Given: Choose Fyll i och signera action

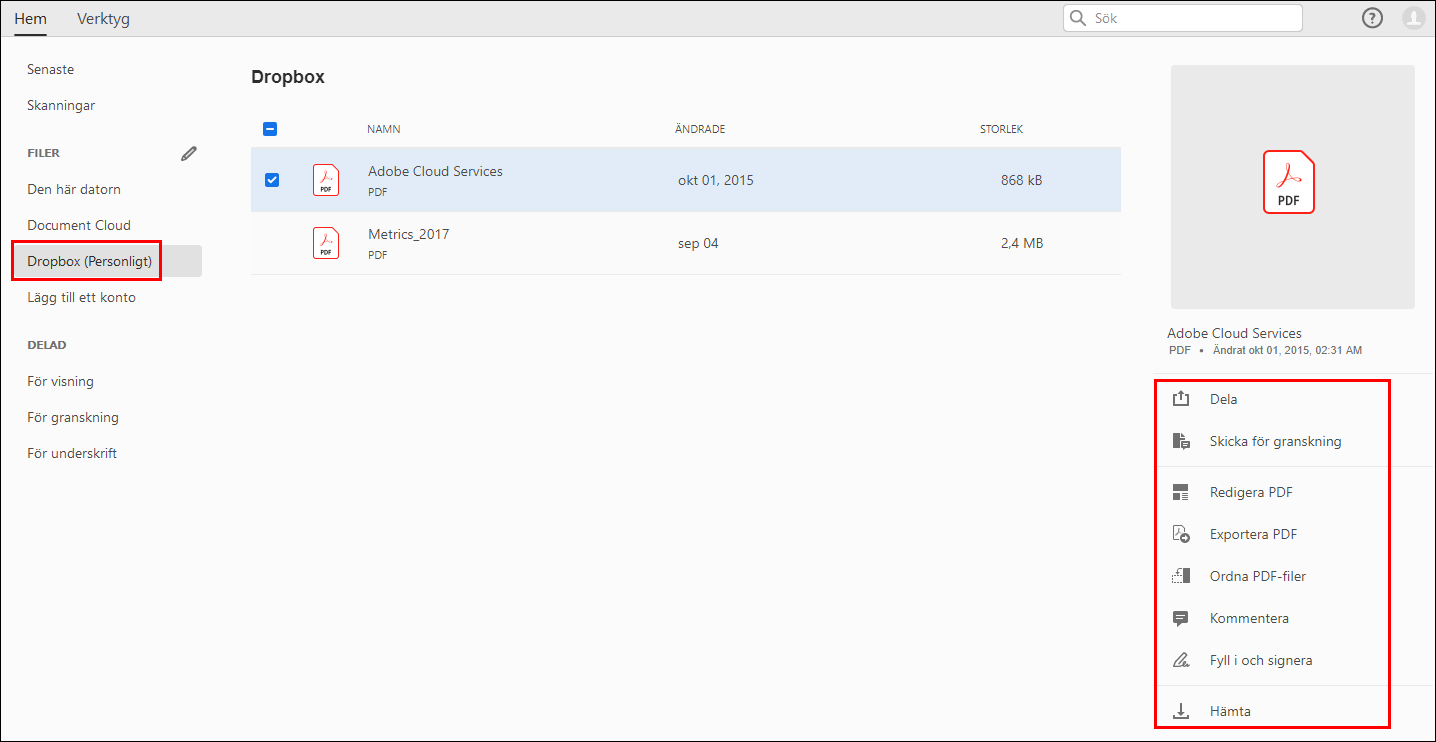Looking at the screenshot, I should 1260,660.
